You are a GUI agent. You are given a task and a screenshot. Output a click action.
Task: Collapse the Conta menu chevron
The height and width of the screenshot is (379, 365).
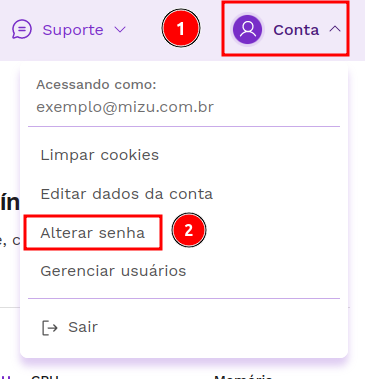coord(335,29)
